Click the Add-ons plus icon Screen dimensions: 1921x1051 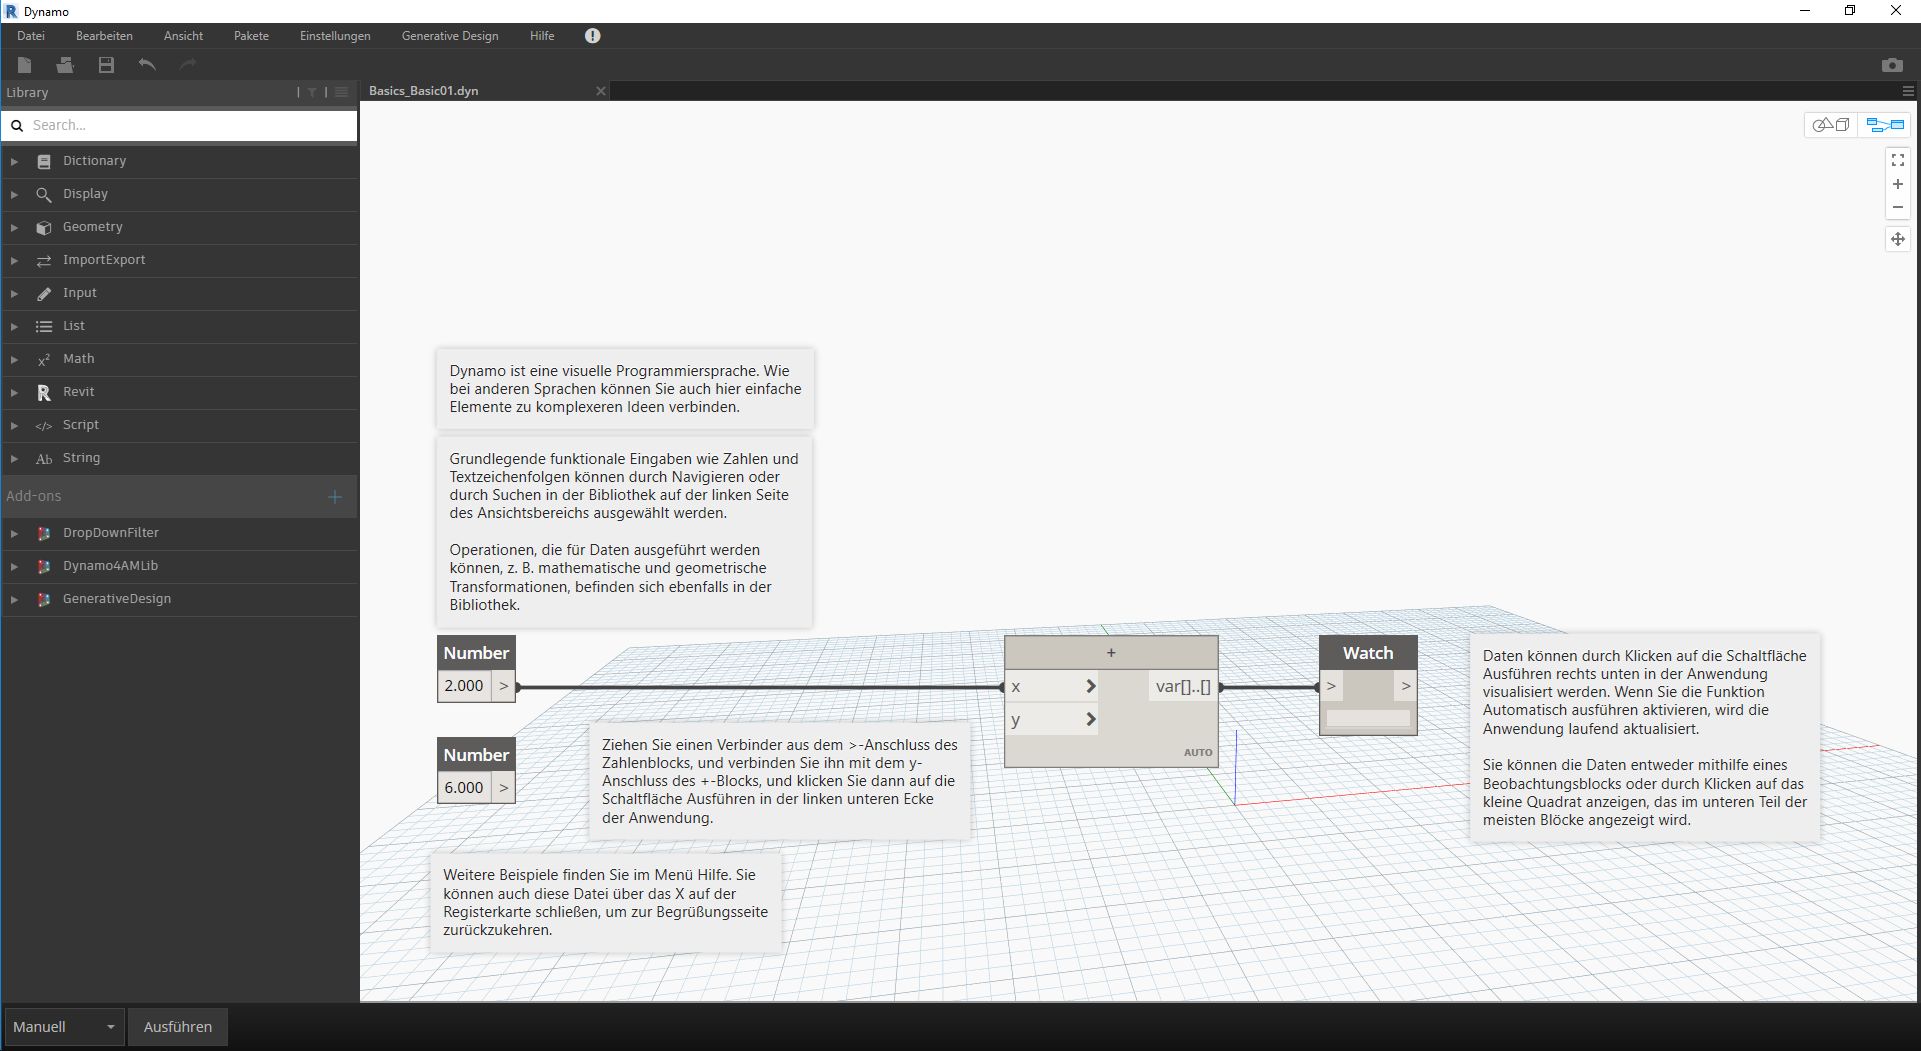coord(335,496)
